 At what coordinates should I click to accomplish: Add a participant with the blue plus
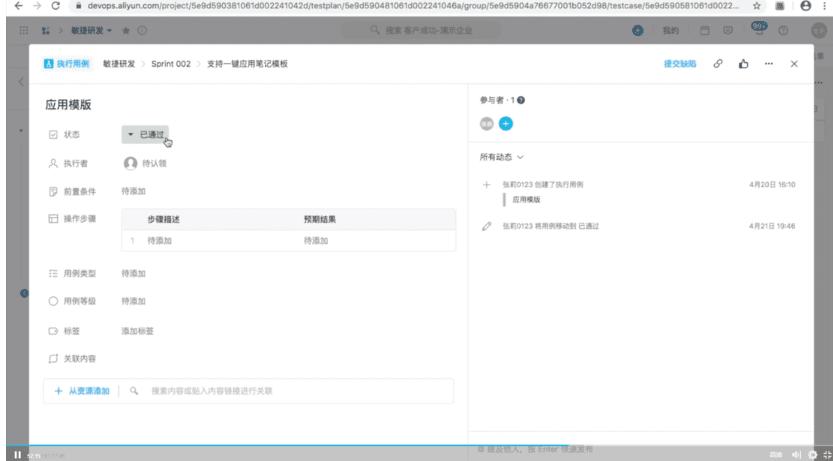(x=506, y=124)
